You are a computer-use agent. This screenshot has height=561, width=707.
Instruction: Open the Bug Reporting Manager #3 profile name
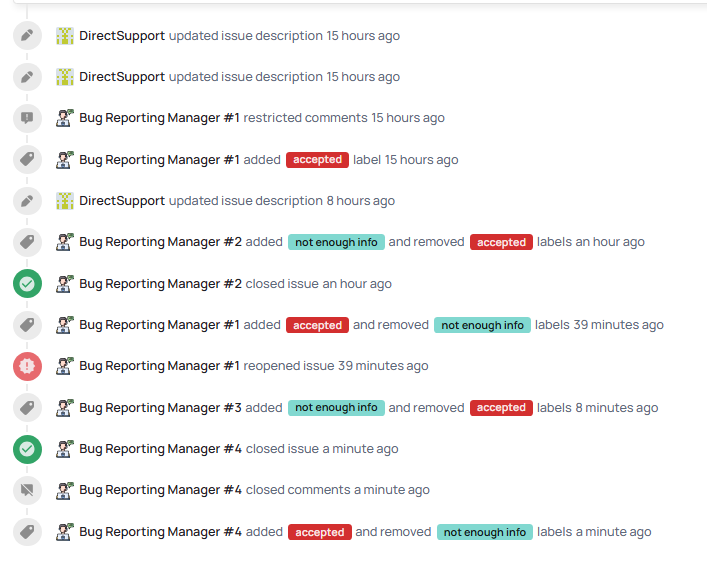[159, 408]
